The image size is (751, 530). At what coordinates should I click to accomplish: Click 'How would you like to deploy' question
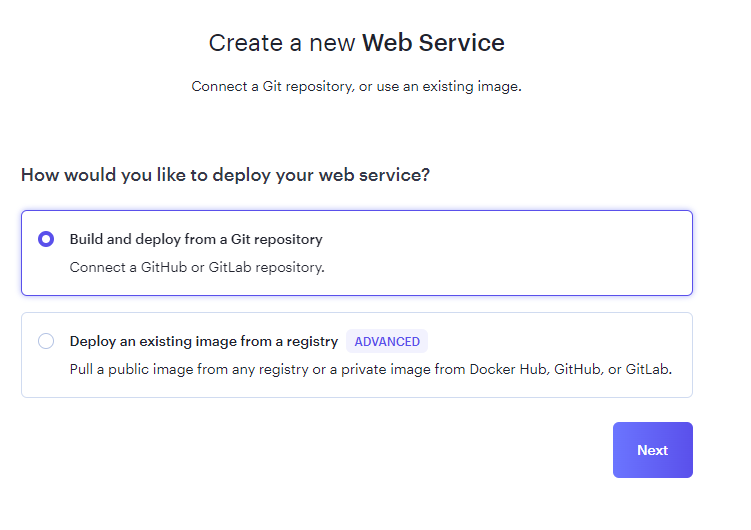[x=225, y=175]
